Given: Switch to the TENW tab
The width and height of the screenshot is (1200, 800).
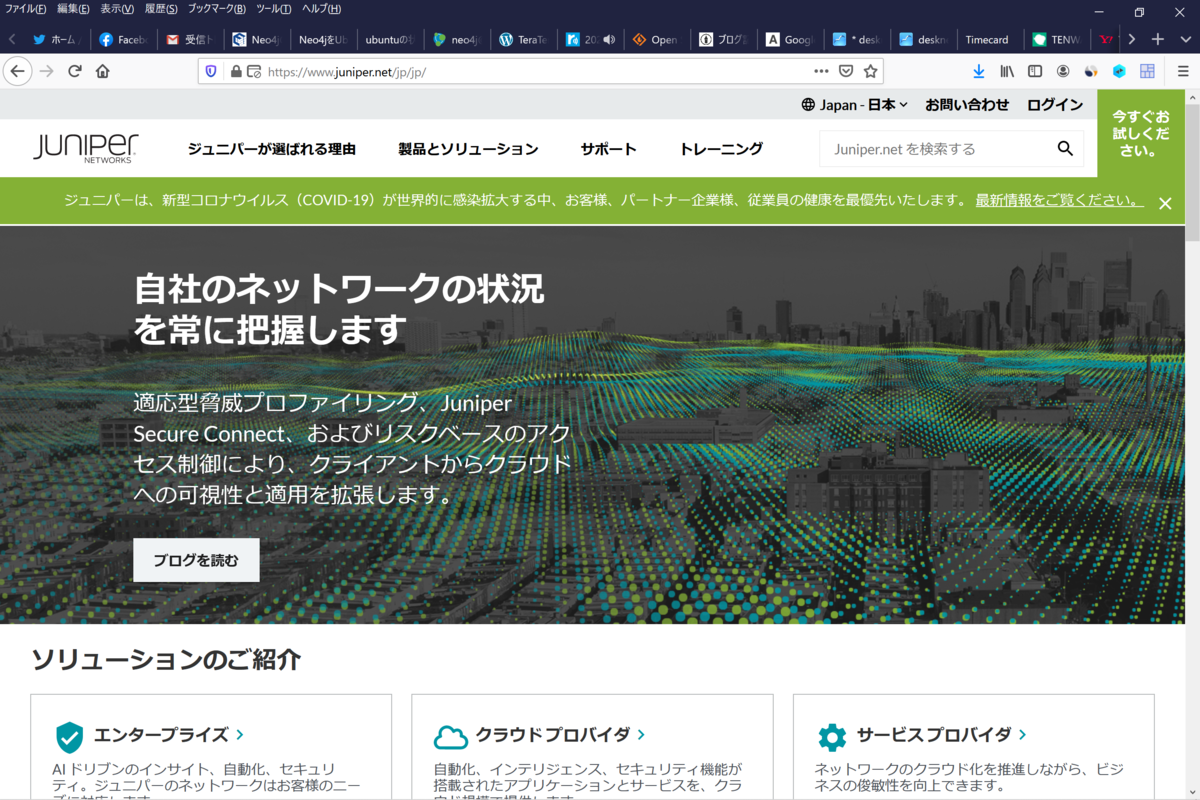Looking at the screenshot, I should click(x=1058, y=40).
